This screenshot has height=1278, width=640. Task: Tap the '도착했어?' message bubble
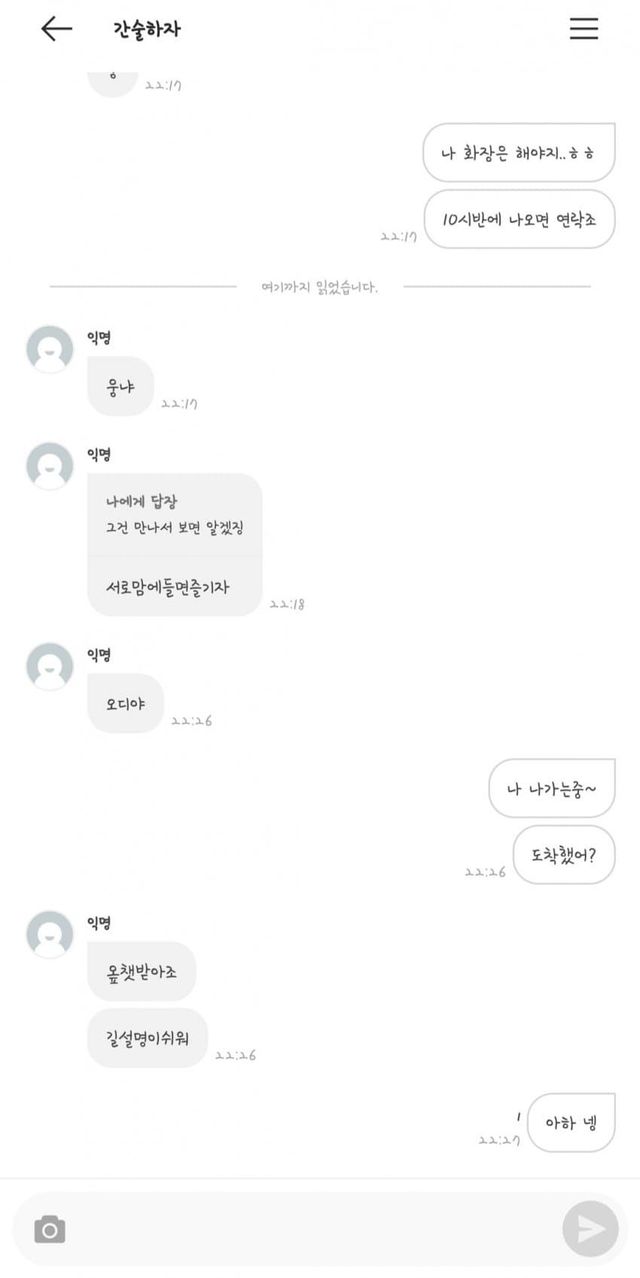[x=564, y=855]
